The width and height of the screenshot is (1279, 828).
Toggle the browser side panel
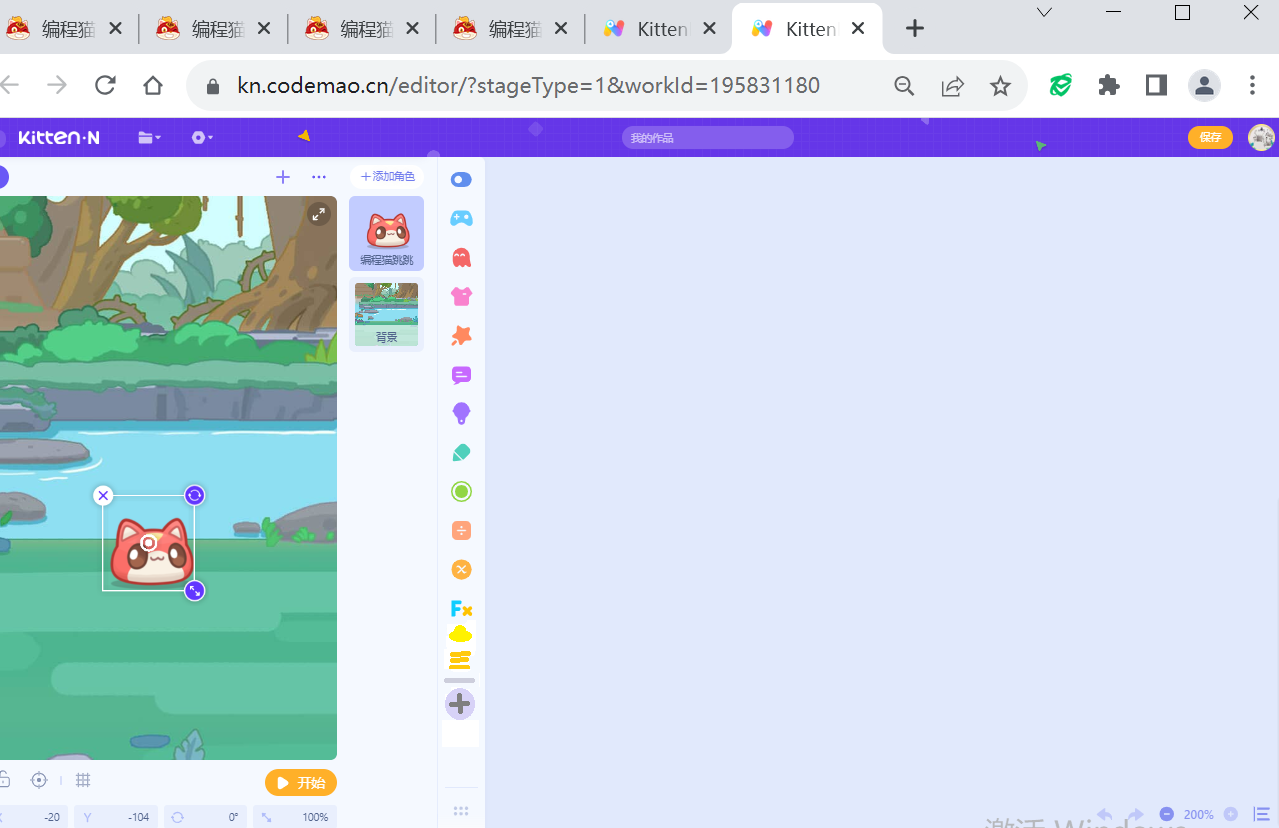1157,85
